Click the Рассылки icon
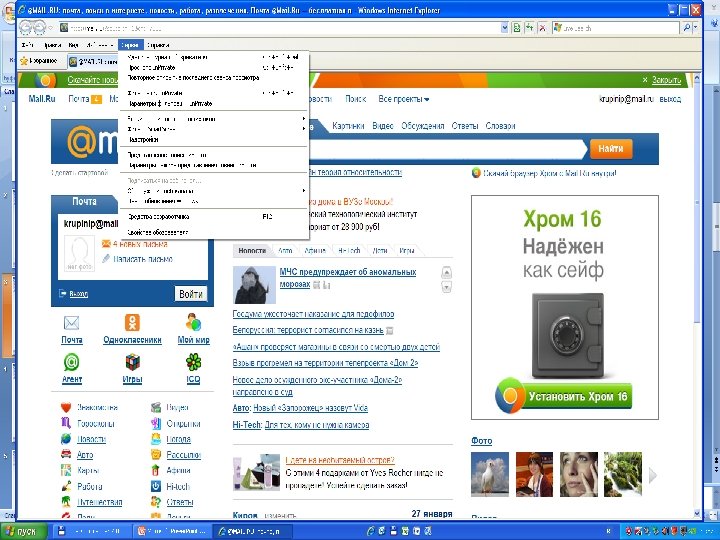 coord(156,454)
